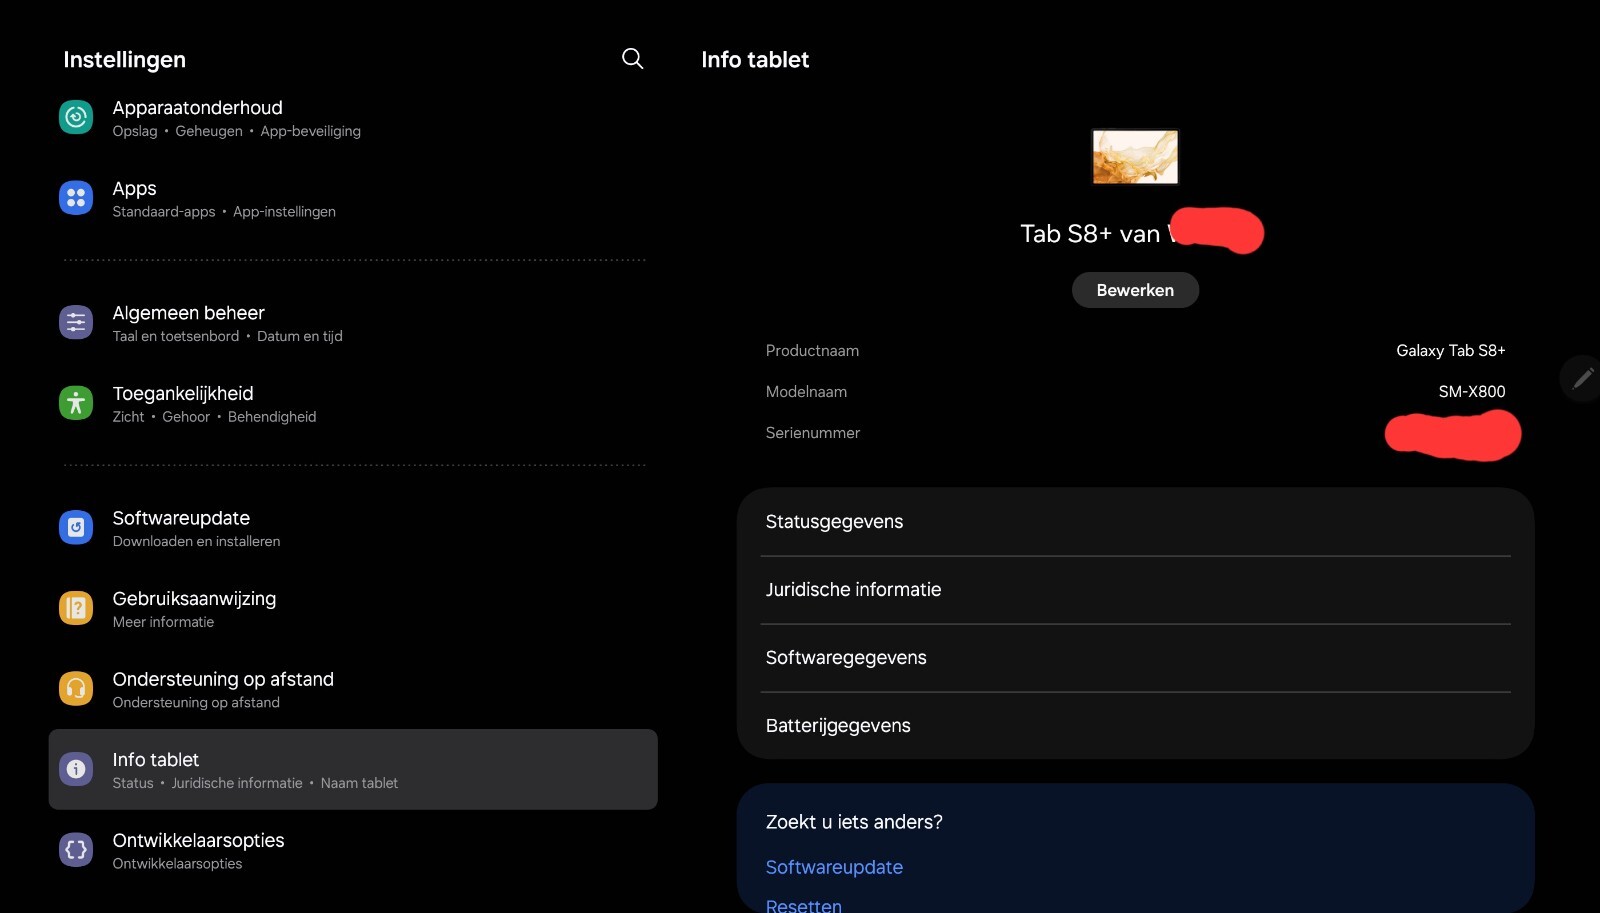Select the highlighted Info tablet entry

pos(353,769)
